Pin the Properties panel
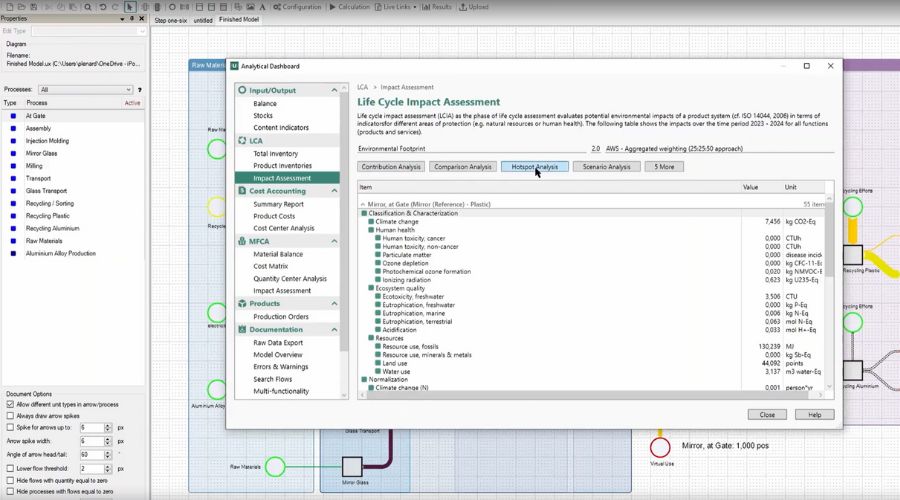The width and height of the screenshot is (900, 500). 132,19
